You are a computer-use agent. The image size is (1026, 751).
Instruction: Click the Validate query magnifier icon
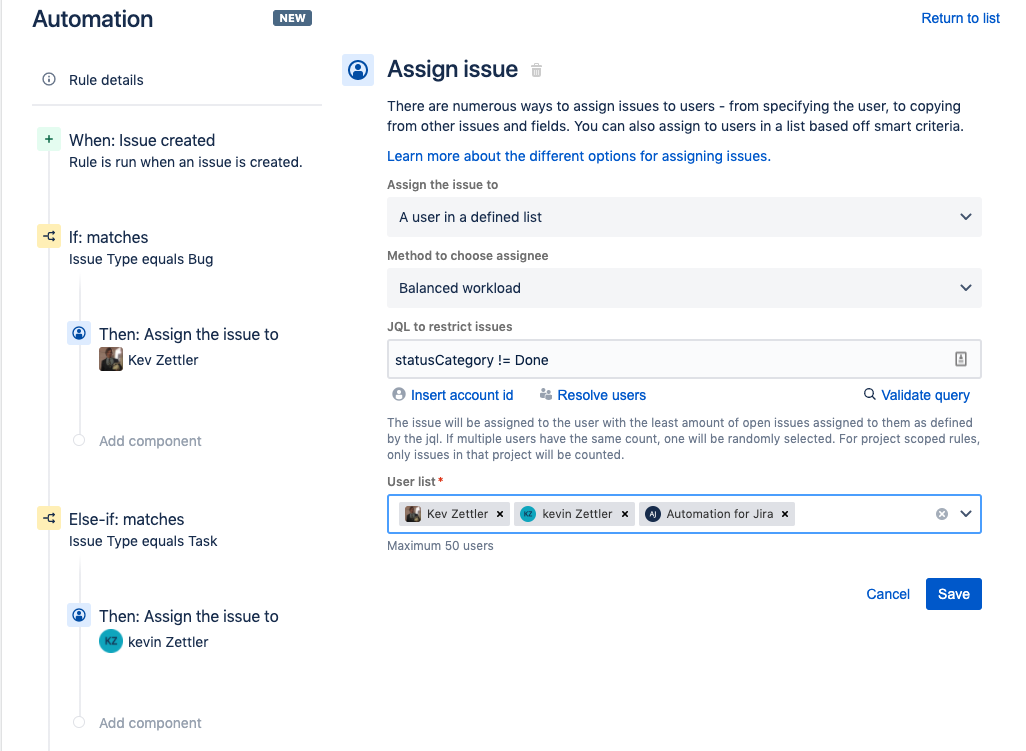point(870,395)
